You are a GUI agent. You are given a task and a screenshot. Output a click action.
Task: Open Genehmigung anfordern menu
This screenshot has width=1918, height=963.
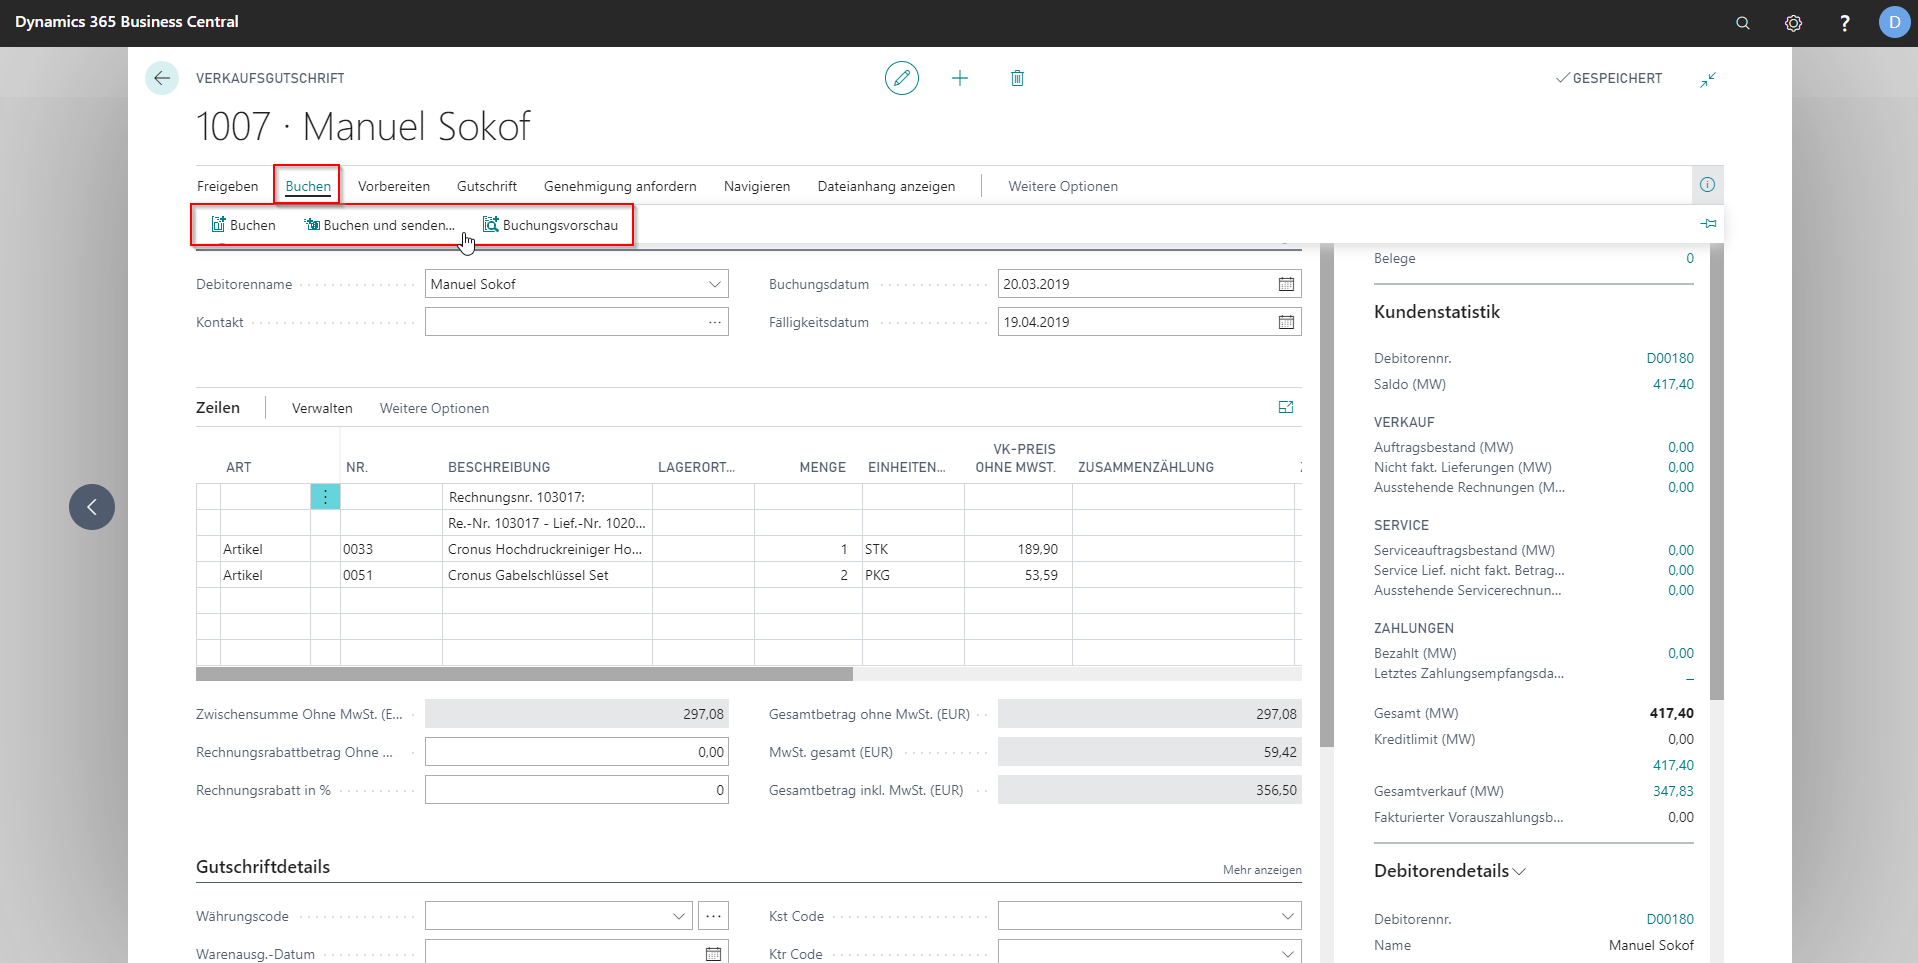(x=620, y=186)
